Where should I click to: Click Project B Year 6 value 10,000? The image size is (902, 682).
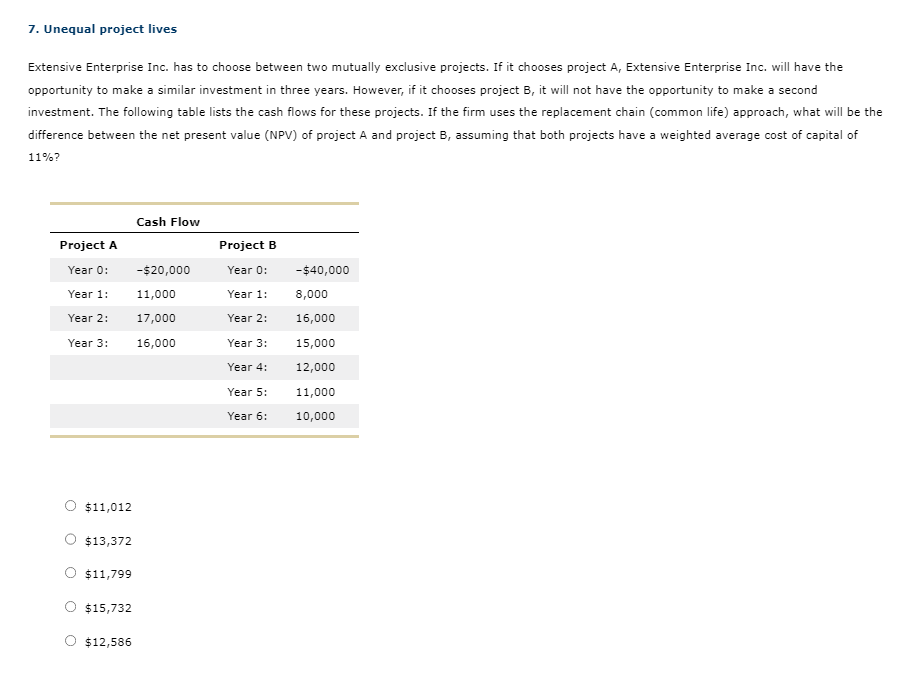click(315, 416)
